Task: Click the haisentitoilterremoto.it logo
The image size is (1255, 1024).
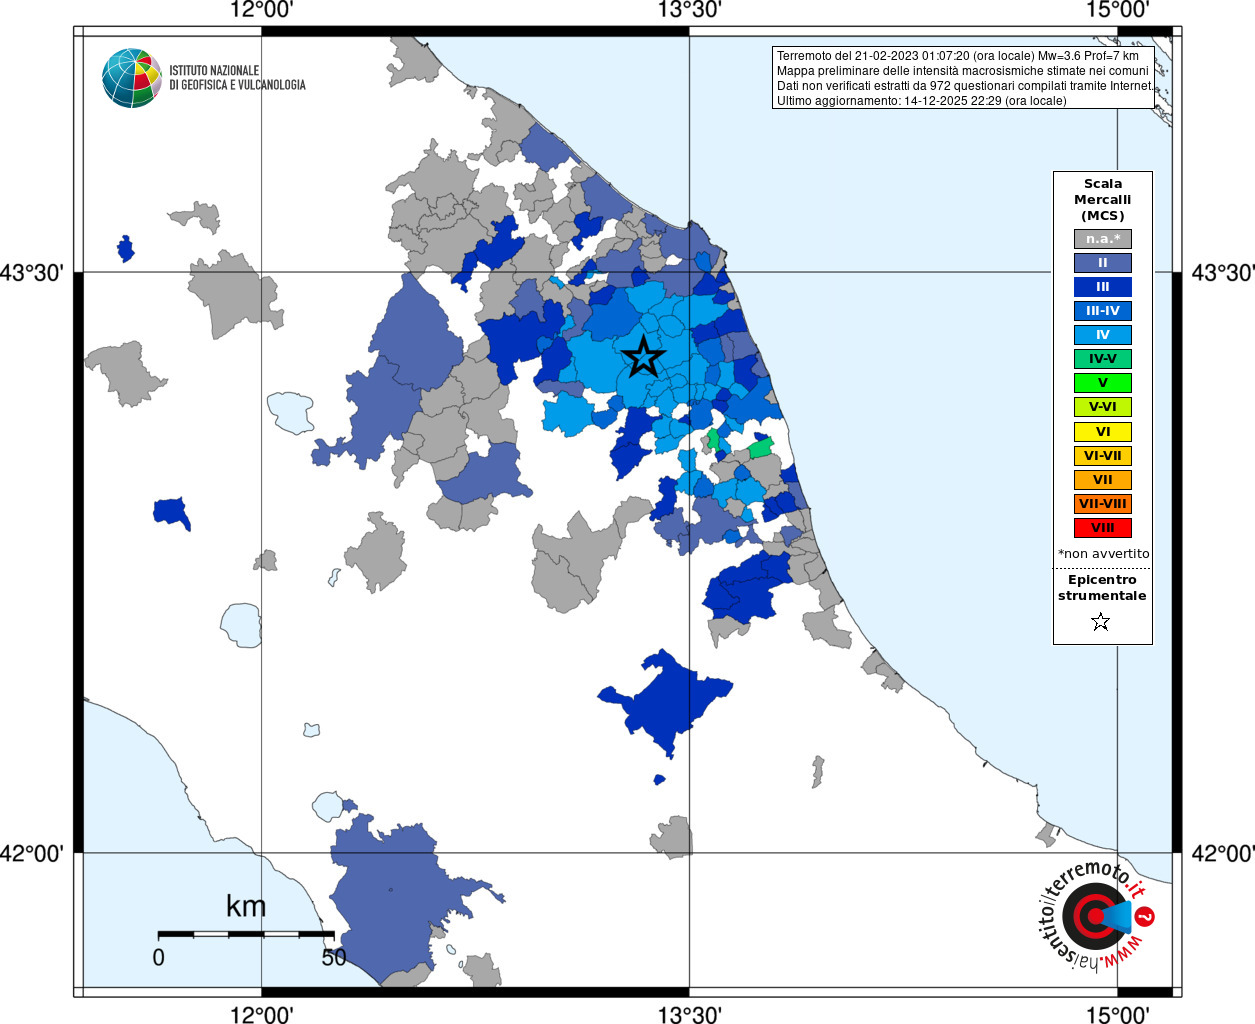Action: (1096, 915)
